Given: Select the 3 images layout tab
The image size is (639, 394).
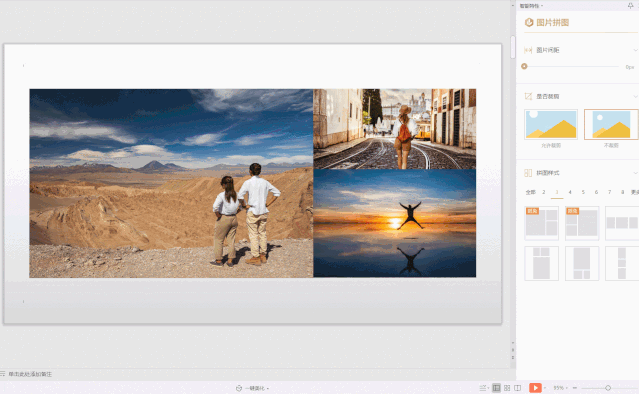Looking at the screenshot, I should pyautogui.click(x=557, y=192).
